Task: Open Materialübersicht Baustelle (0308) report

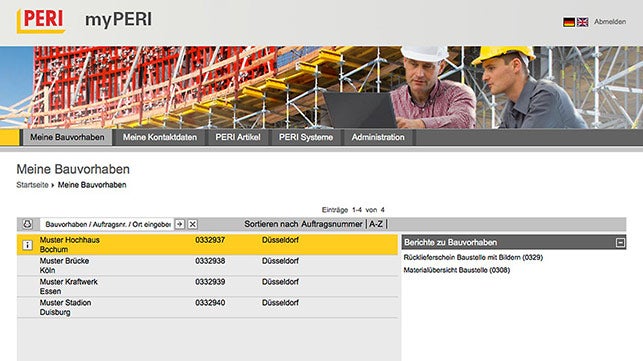Action: click(457, 270)
